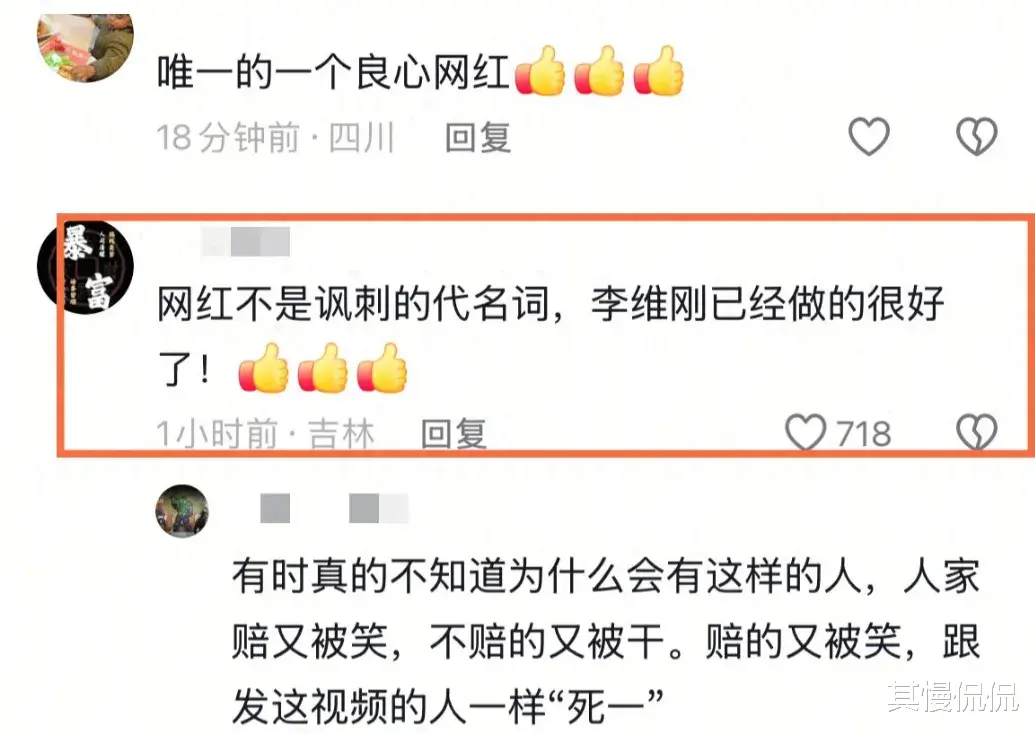Open the 暴富 avatar profile
This screenshot has height=734, width=1035.
pos(85,267)
